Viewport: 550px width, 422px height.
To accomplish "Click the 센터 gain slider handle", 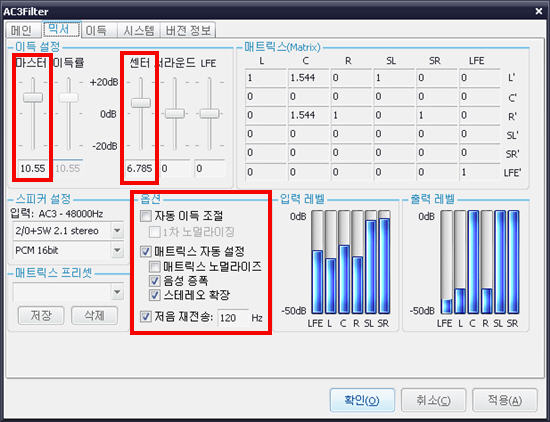I will [141, 103].
